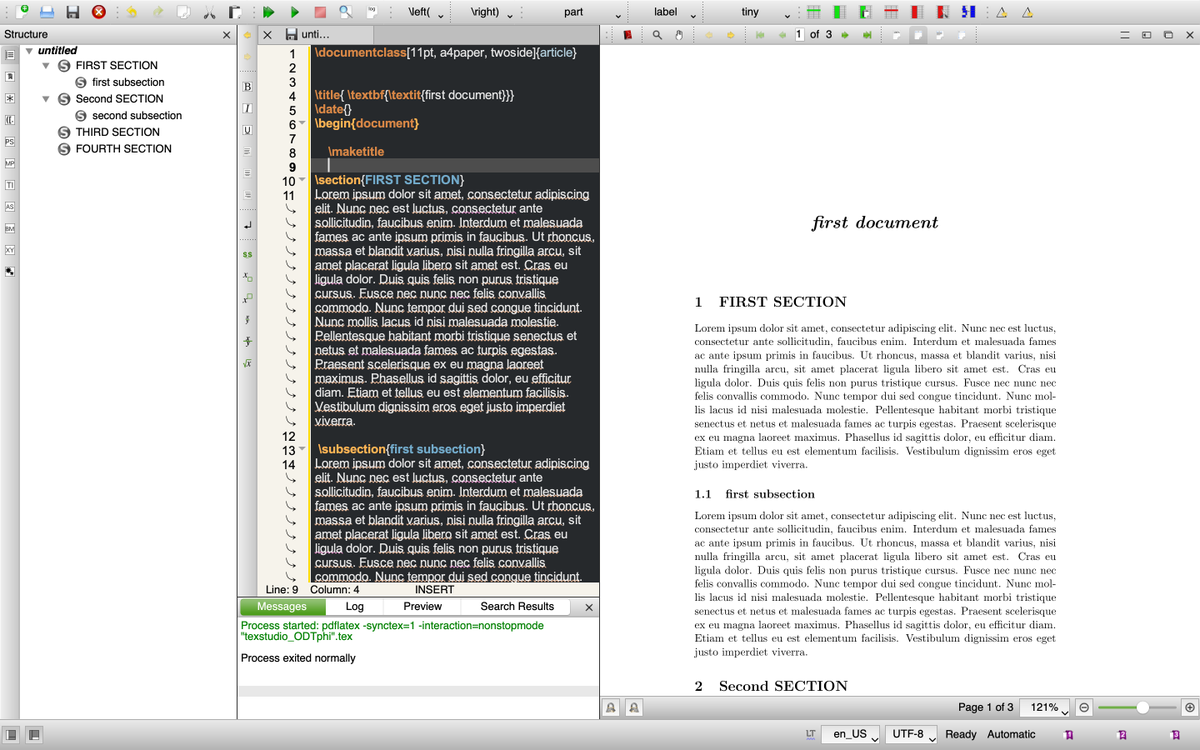Screen dimensions: 1200x750
Task: Switch to the Search Results tab
Action: pyautogui.click(x=517, y=606)
